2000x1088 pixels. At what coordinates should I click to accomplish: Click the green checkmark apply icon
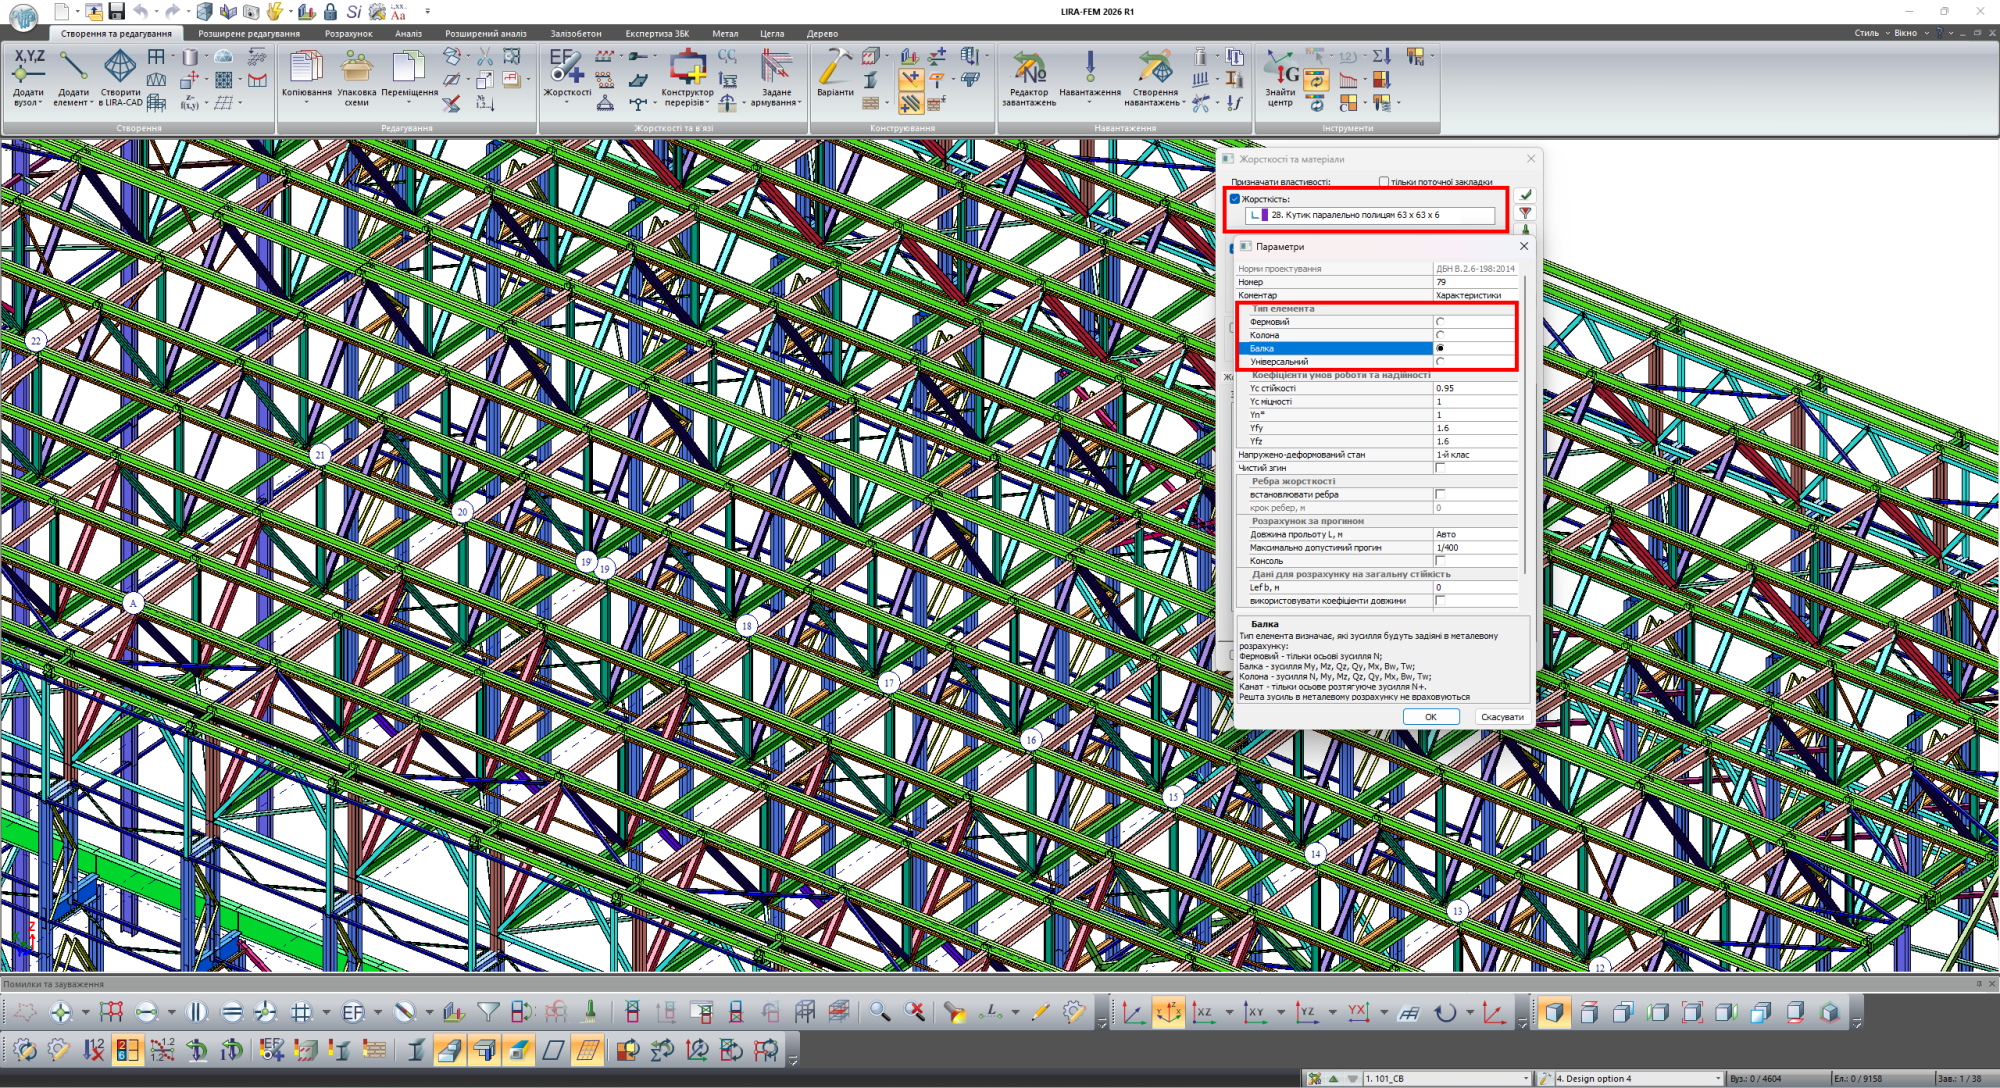tap(1525, 195)
